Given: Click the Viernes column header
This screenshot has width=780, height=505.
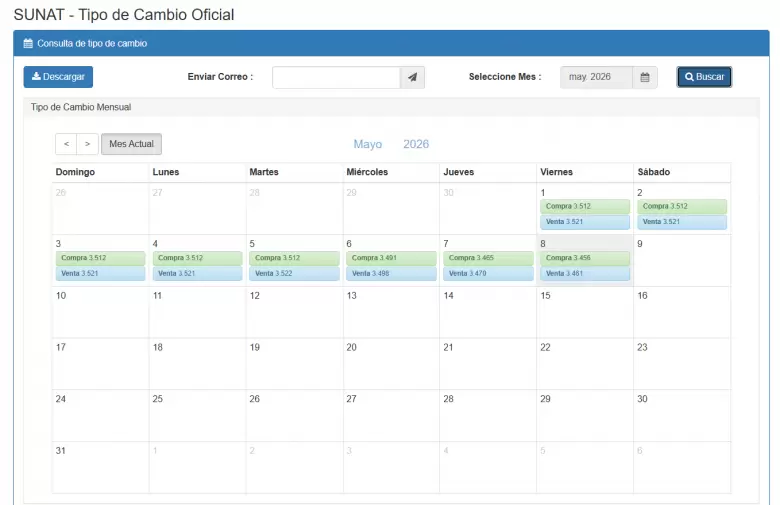Looking at the screenshot, I should point(556,172).
